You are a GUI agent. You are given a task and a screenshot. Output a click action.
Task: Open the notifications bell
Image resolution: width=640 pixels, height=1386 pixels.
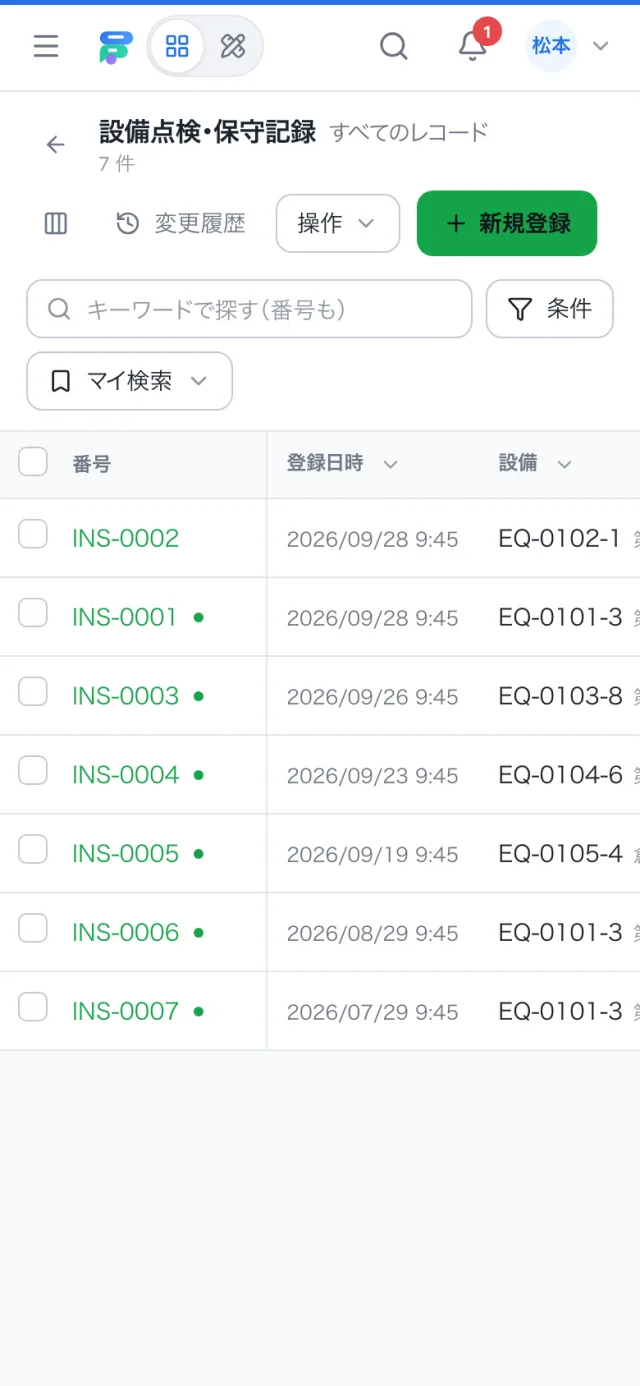472,46
